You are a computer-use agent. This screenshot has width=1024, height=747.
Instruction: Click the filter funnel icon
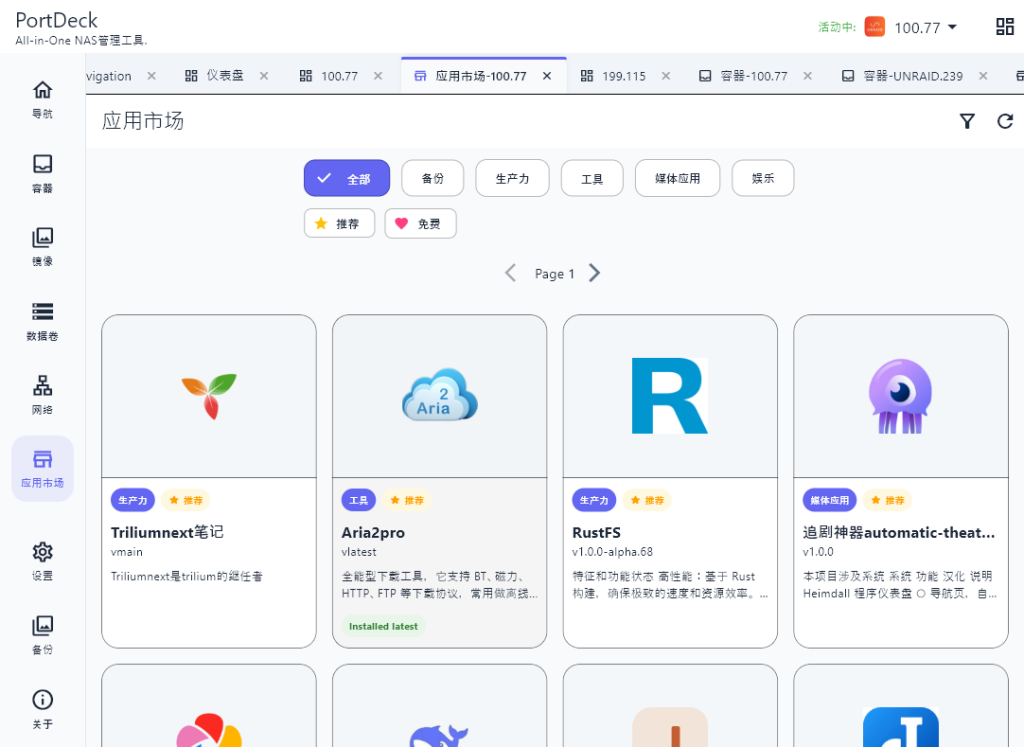[x=967, y=121]
